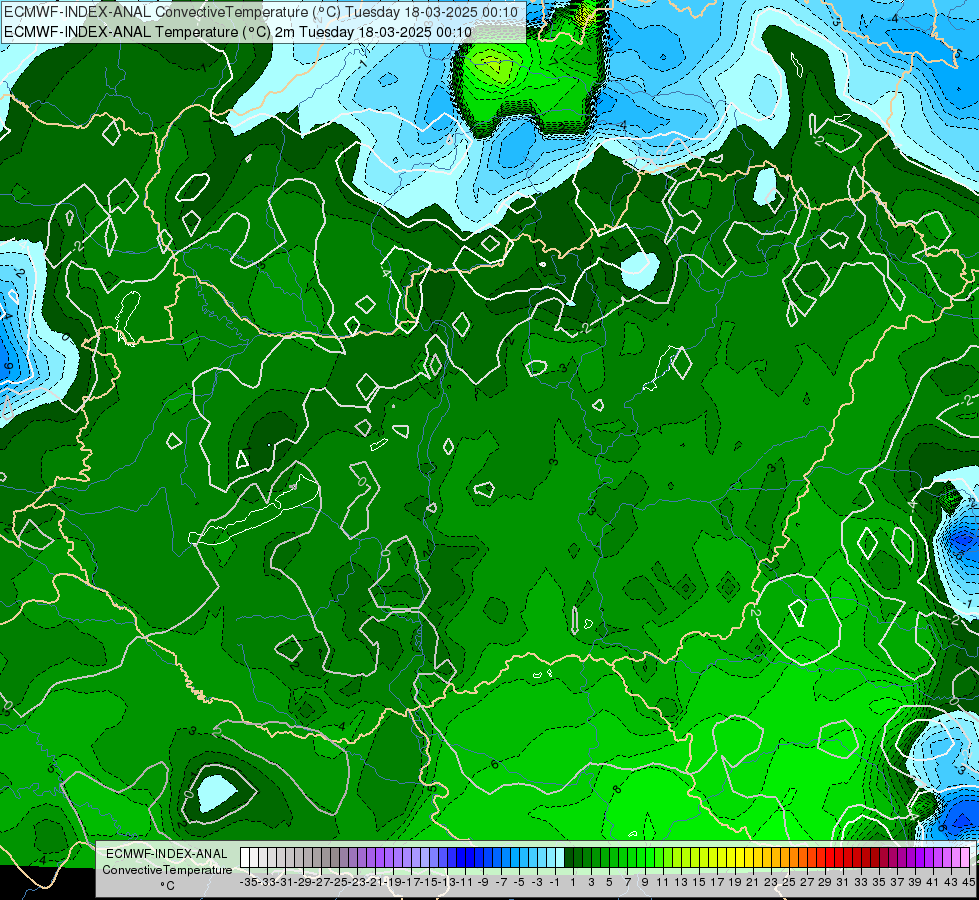This screenshot has height=900, width=979.
Task: Click the '7' legend scale value
Action: click(x=627, y=882)
